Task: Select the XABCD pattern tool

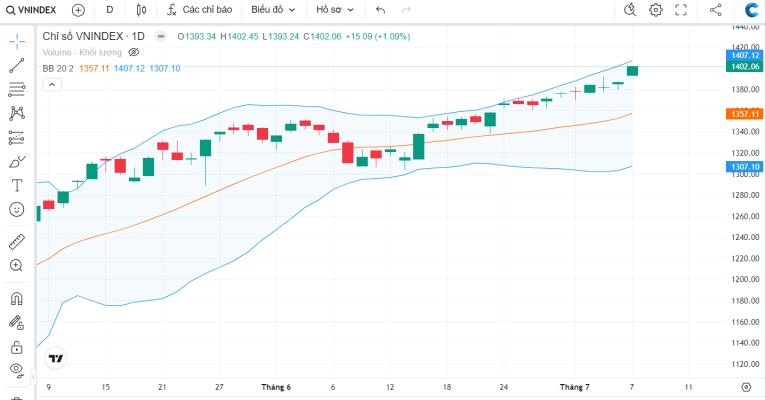Action: (x=17, y=113)
